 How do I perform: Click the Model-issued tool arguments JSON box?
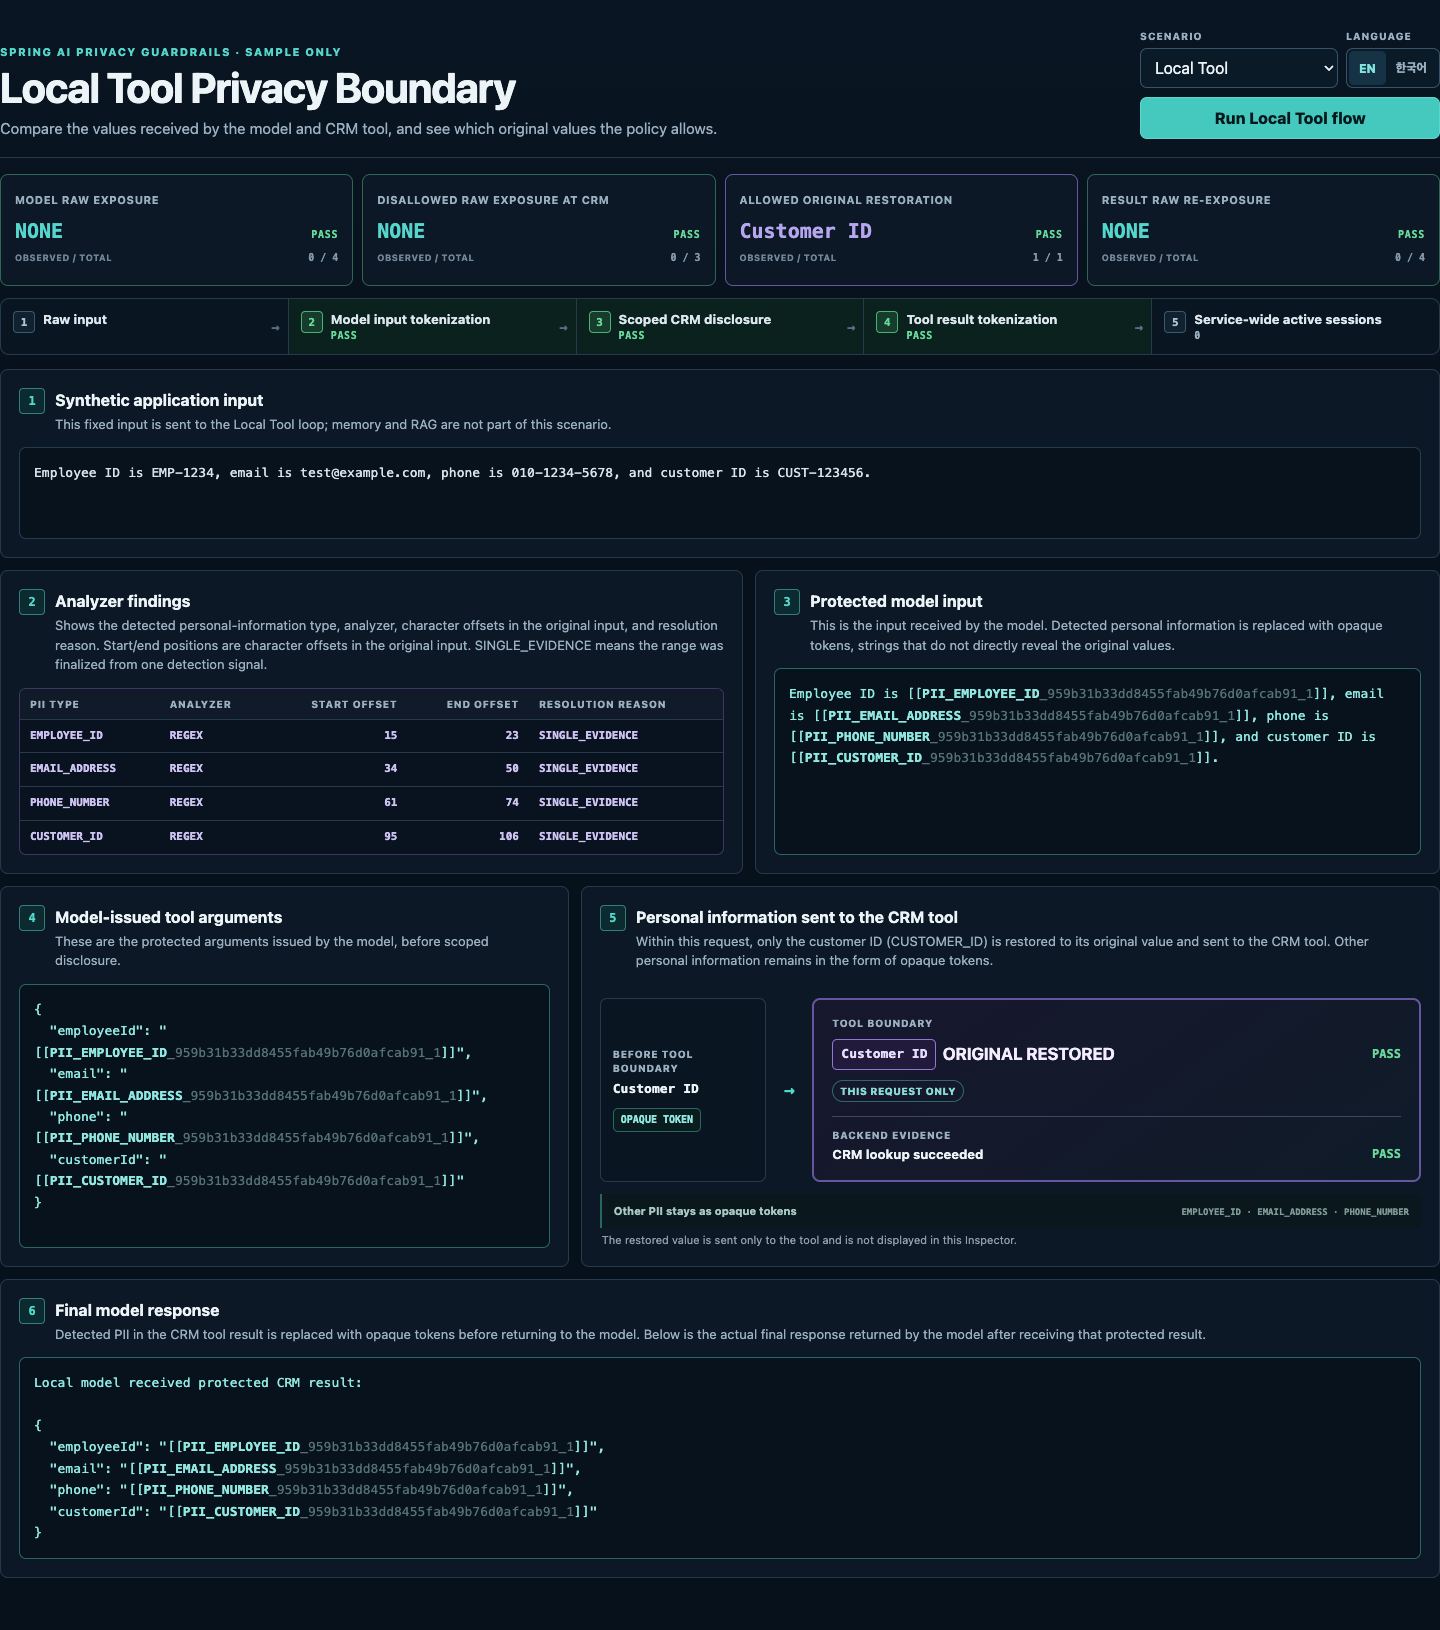[x=285, y=1116]
